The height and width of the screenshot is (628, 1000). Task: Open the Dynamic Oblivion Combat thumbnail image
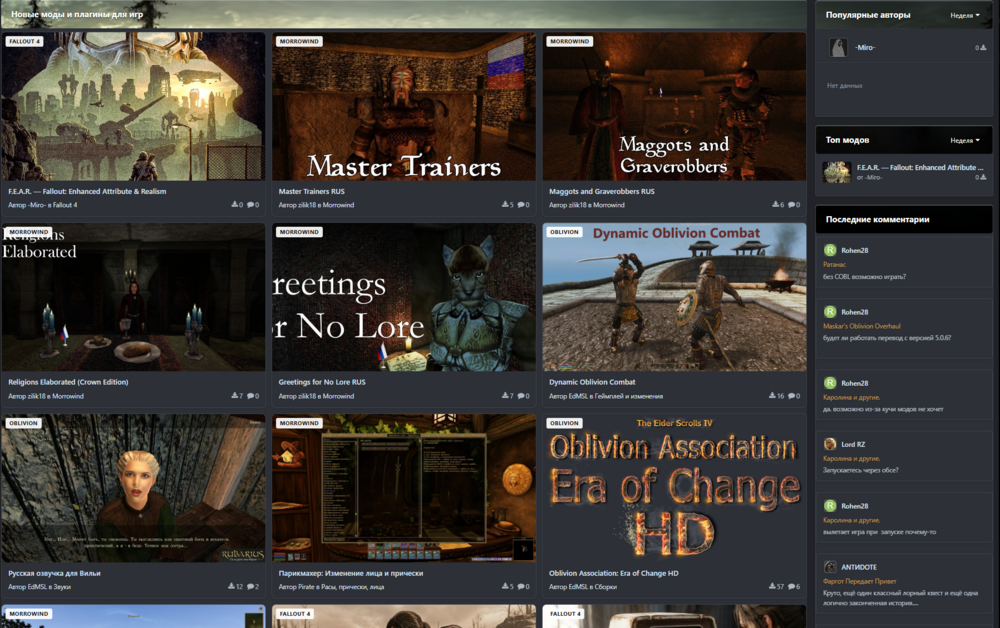(x=674, y=297)
